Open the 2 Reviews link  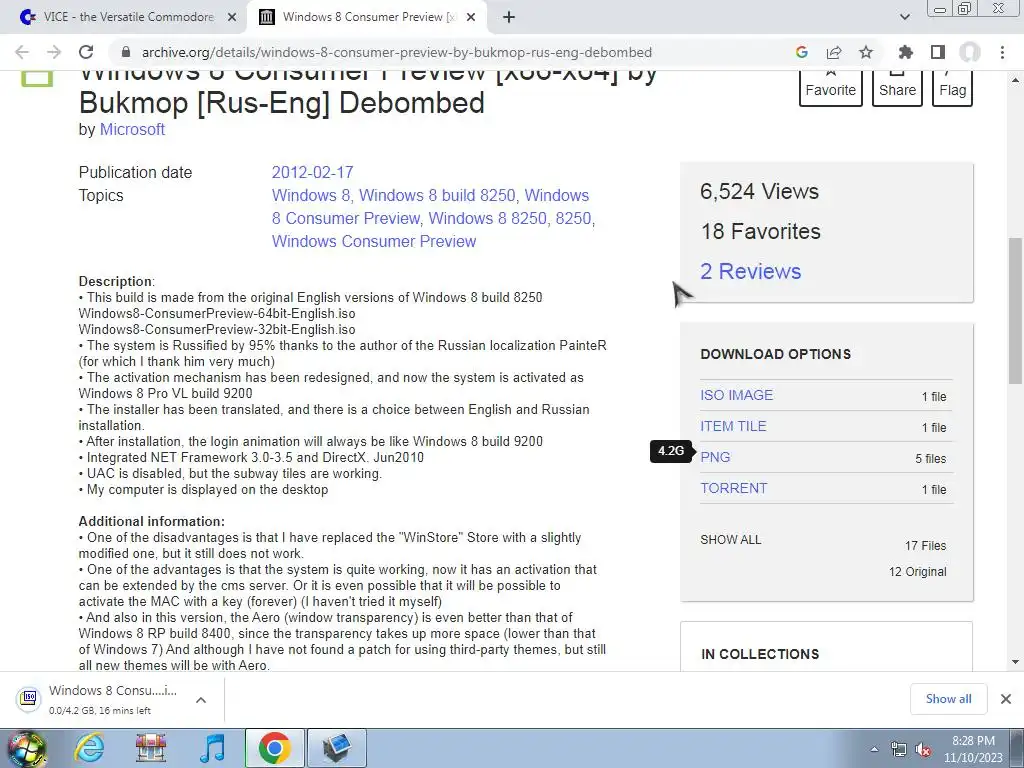point(750,271)
